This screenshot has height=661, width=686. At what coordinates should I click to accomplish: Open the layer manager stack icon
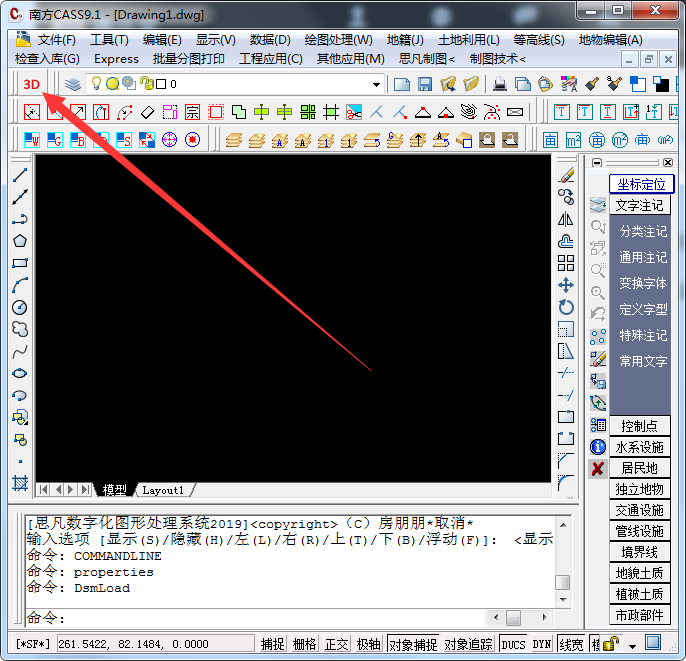(73, 84)
